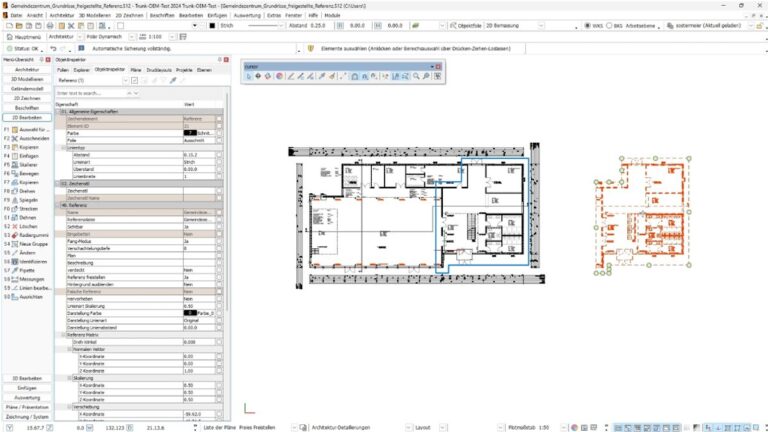
Task: Click the black Farbe swatch in the property table
Action: 190,133
